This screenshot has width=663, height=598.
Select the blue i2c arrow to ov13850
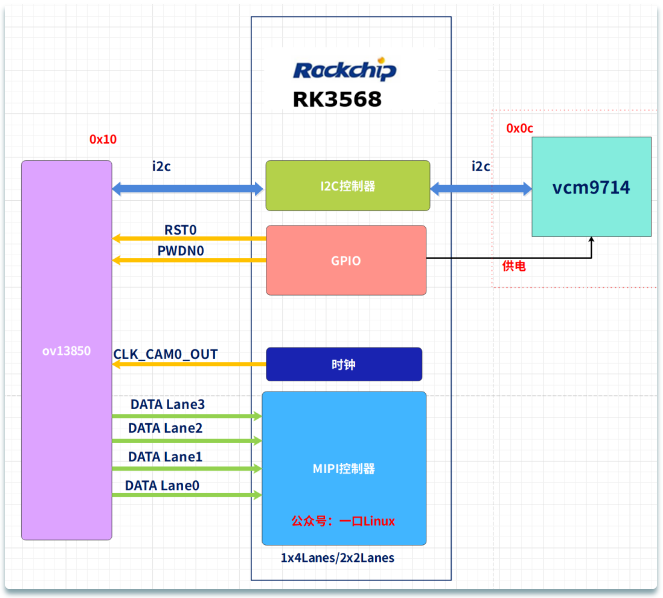point(188,189)
